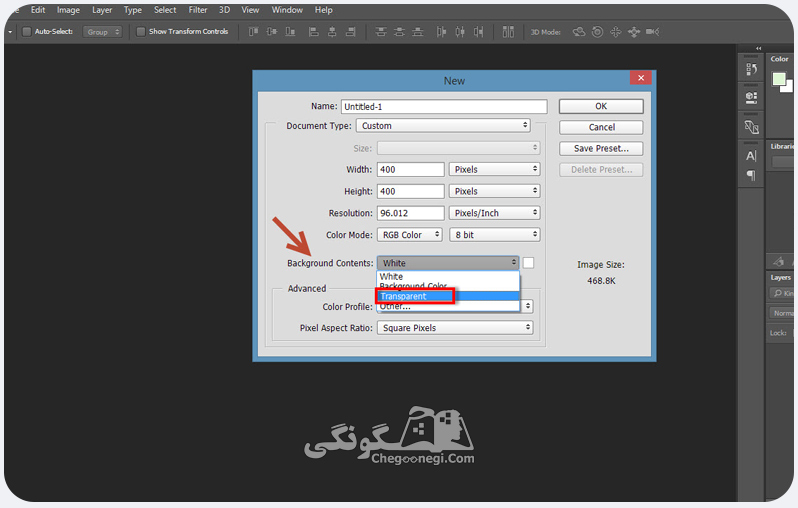798x508 pixels.
Task: Click the Cancel button
Action: [x=601, y=127]
